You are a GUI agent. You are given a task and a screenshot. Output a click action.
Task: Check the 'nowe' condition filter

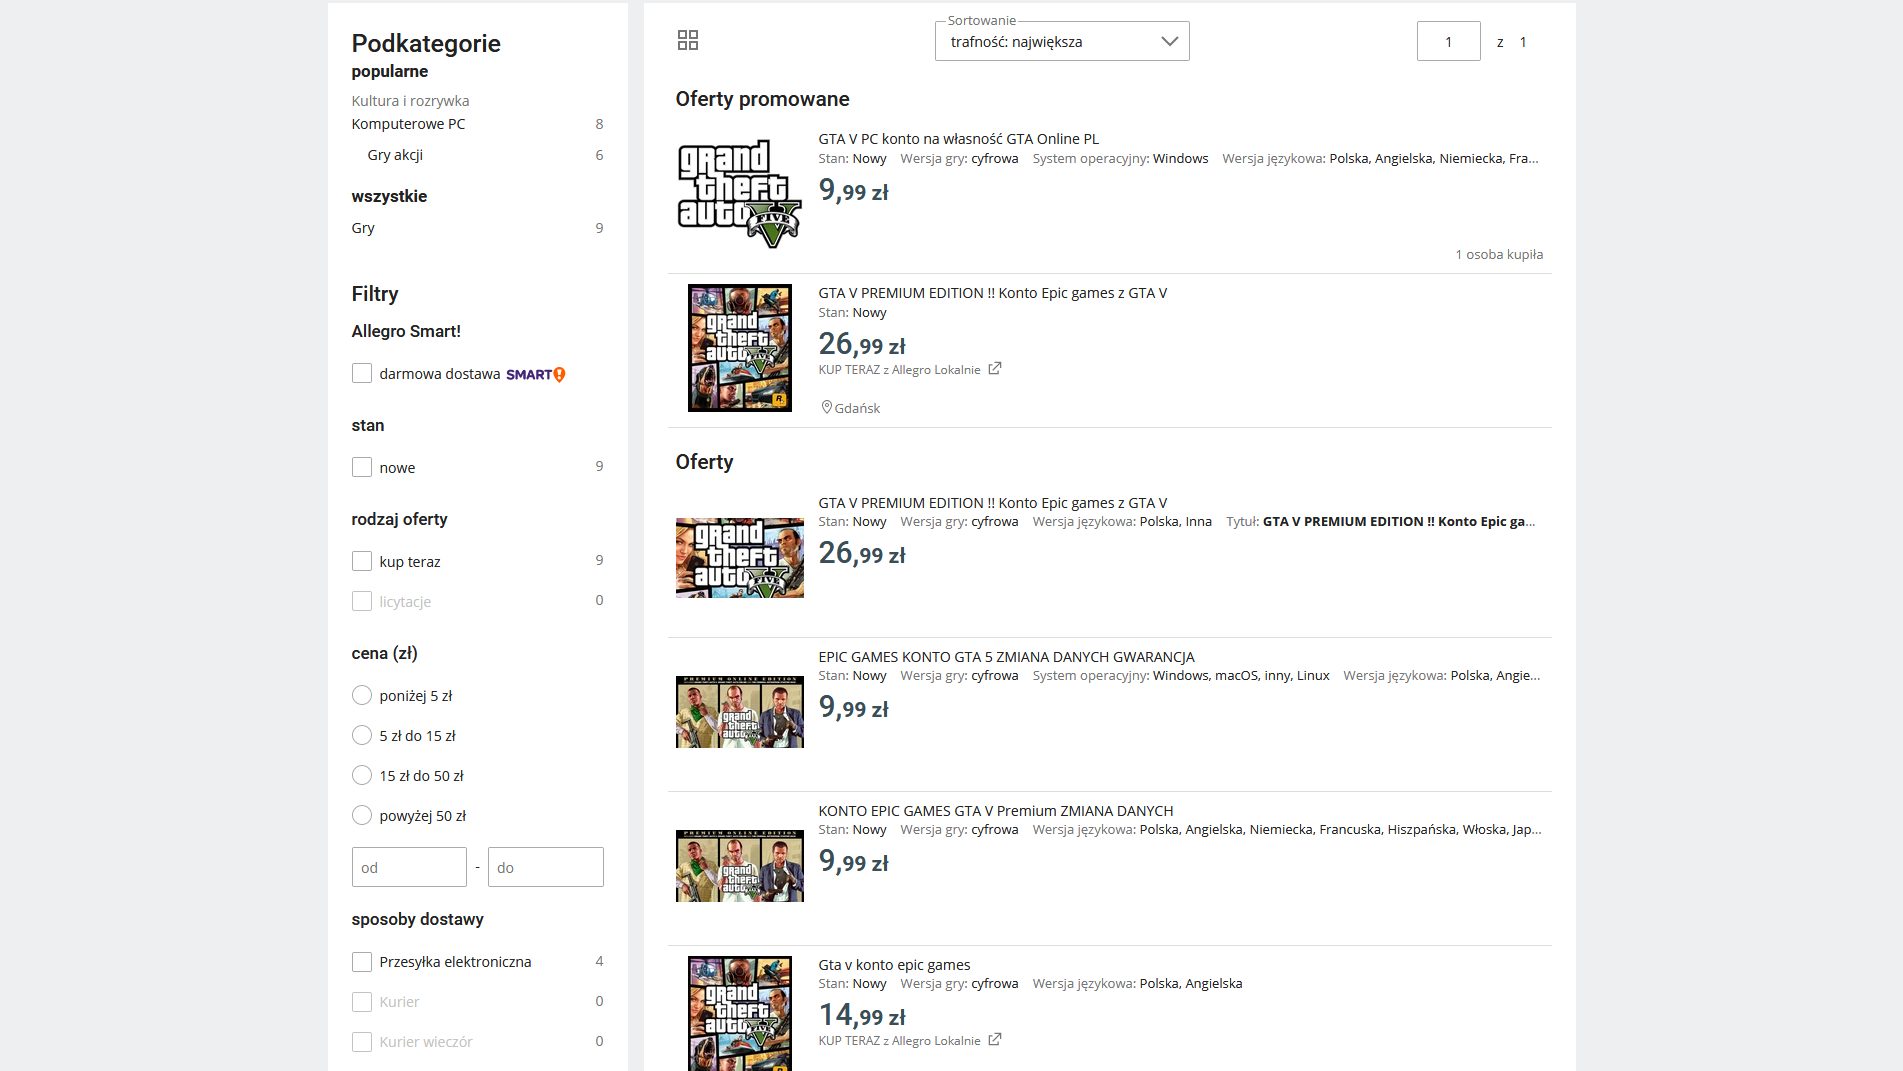coord(362,467)
